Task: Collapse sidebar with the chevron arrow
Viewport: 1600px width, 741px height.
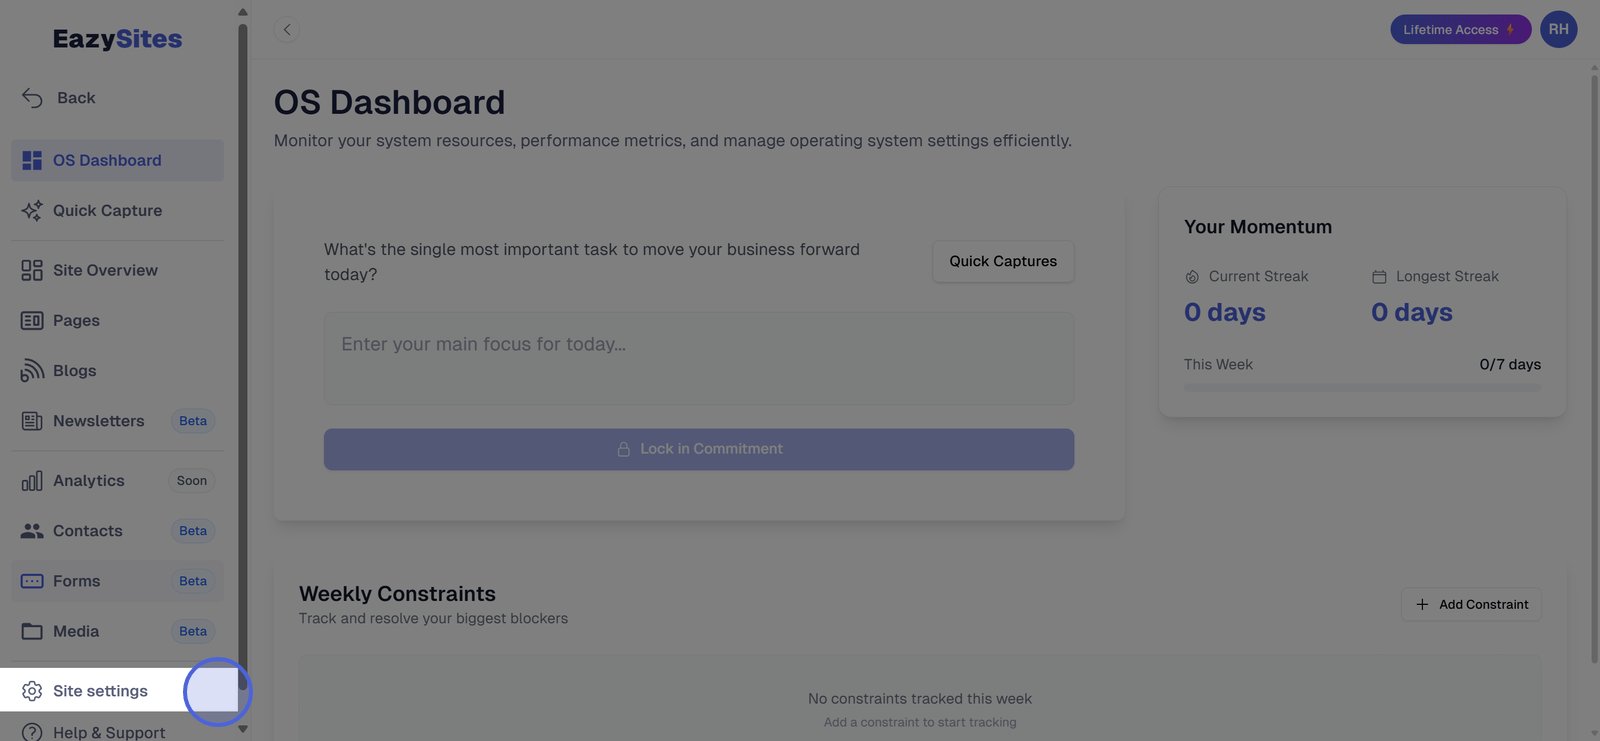Action: (x=287, y=30)
